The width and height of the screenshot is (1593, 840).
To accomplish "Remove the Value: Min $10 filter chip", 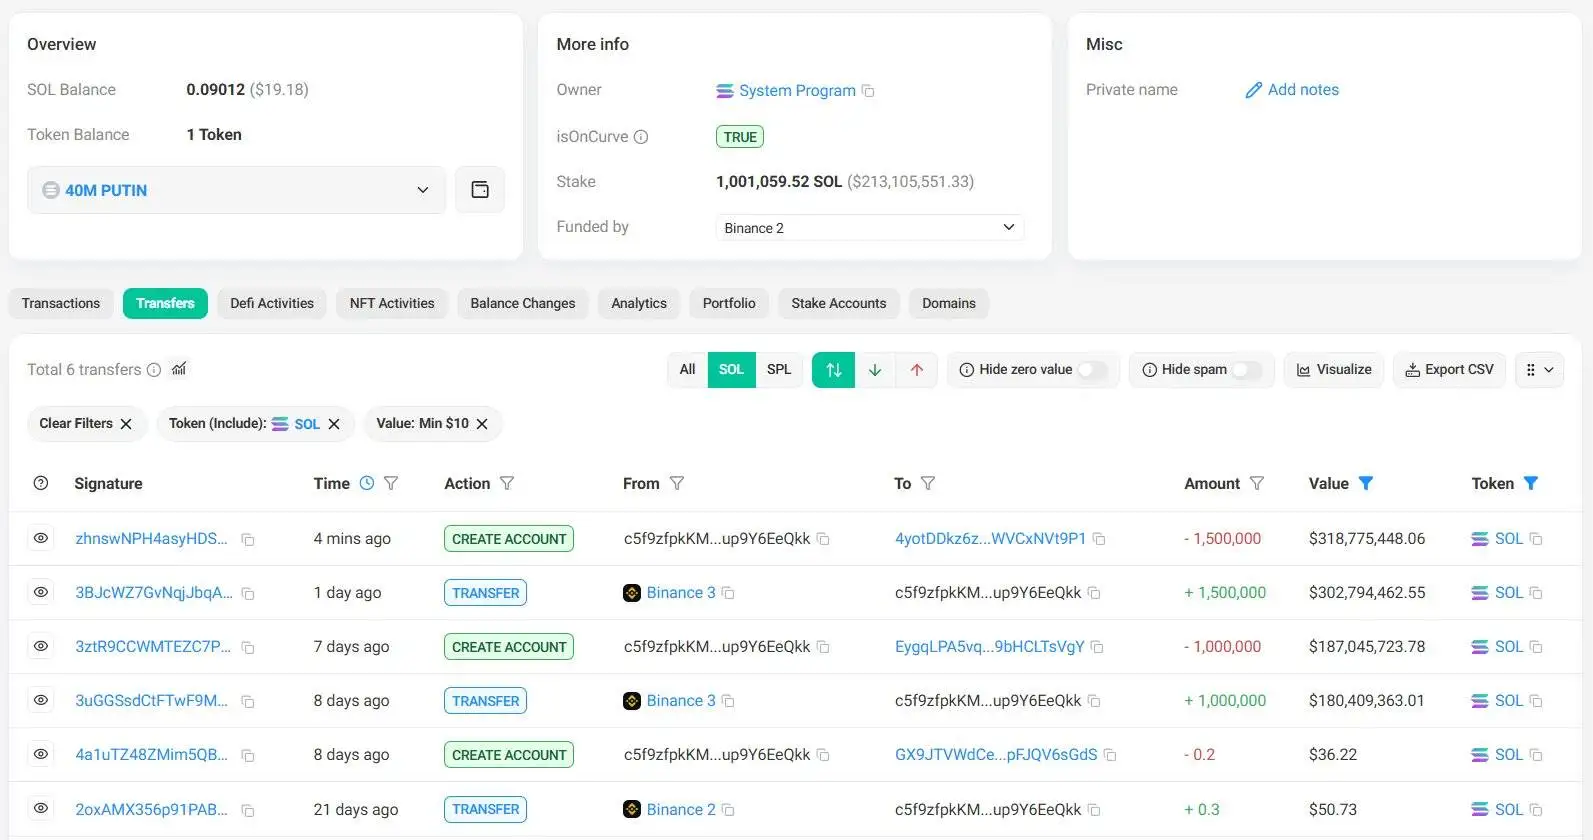I will coord(482,424).
